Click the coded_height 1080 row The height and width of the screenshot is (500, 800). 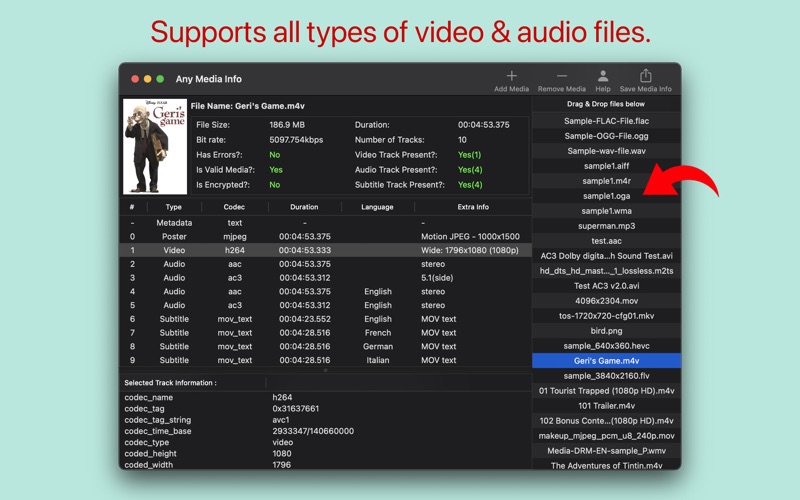click(x=326, y=454)
